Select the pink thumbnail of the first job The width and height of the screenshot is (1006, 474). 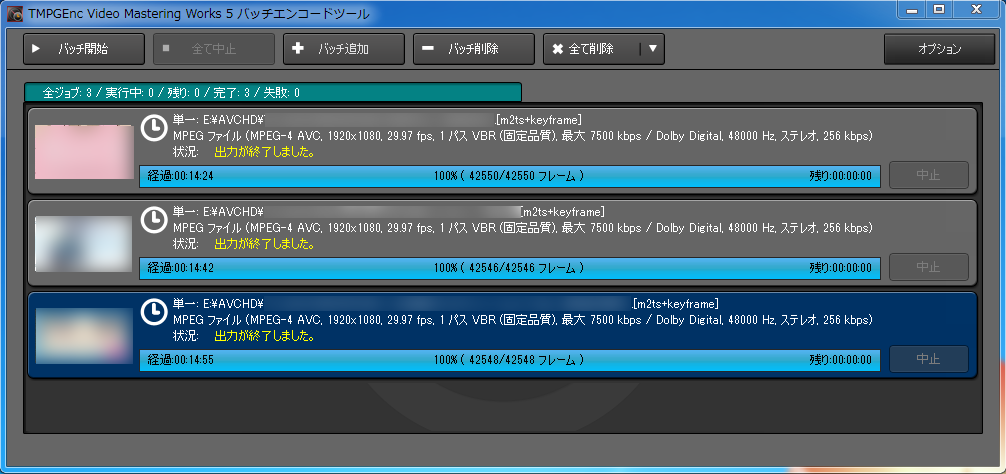pyautogui.click(x=84, y=152)
